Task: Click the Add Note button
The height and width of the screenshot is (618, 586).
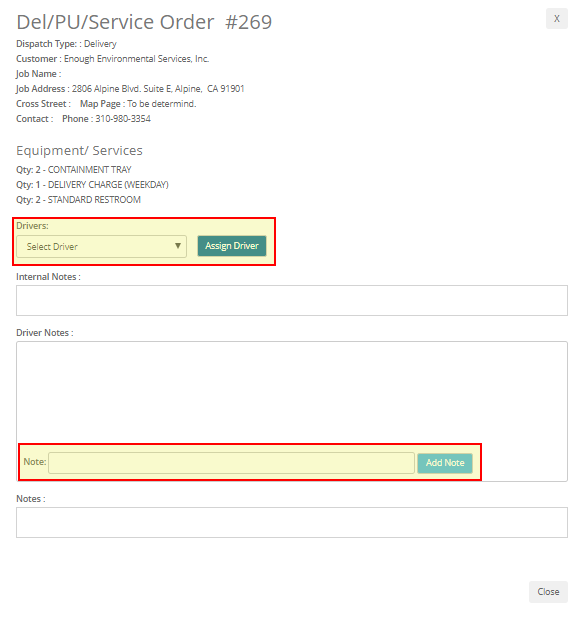Action: (445, 463)
